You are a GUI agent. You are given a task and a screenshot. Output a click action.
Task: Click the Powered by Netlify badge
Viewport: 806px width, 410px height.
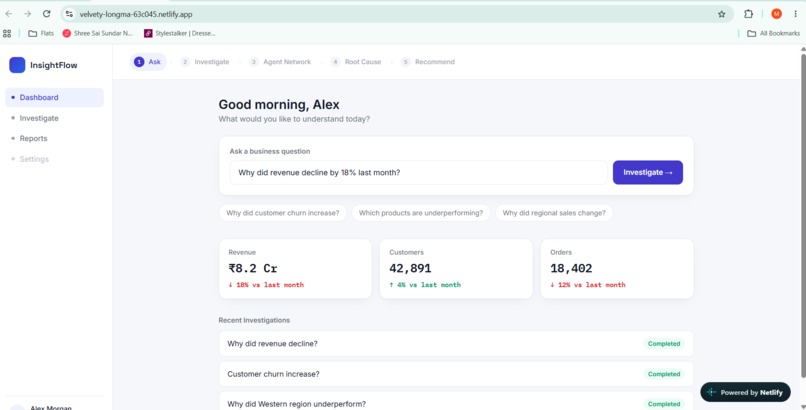click(745, 393)
